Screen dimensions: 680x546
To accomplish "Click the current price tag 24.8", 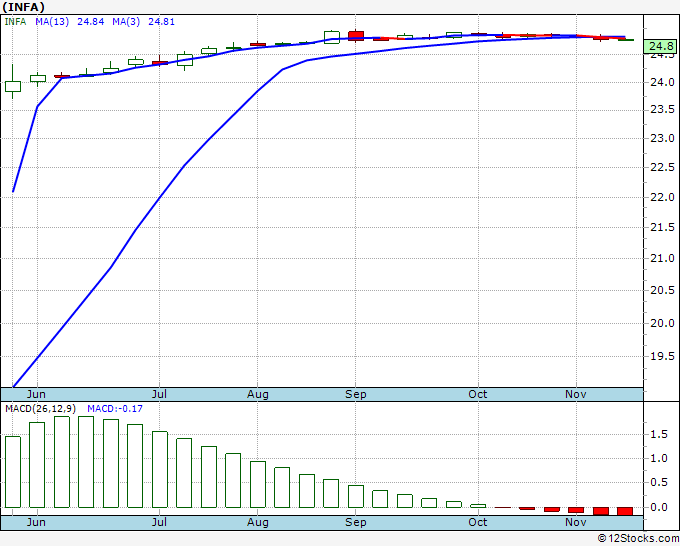I will (661, 46).
